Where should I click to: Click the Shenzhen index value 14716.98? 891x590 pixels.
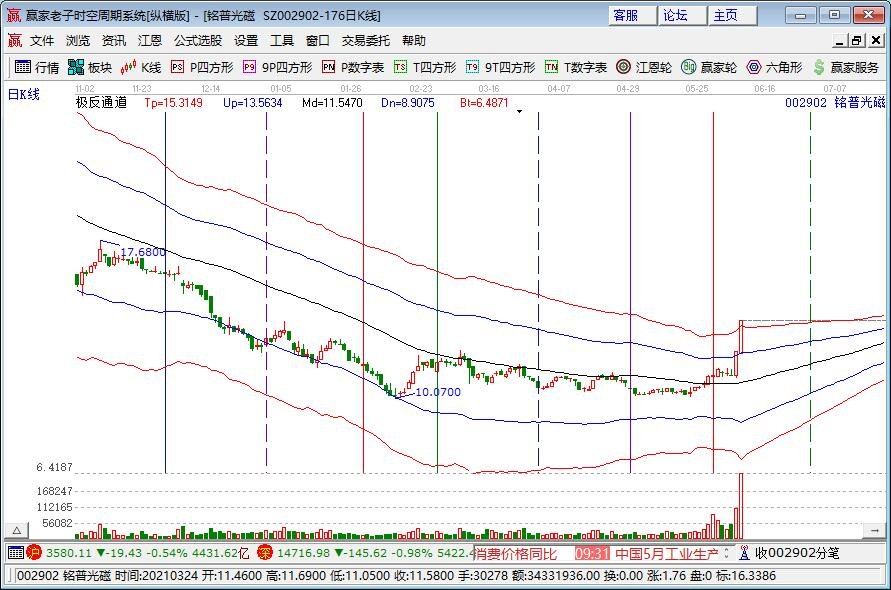click(303, 552)
